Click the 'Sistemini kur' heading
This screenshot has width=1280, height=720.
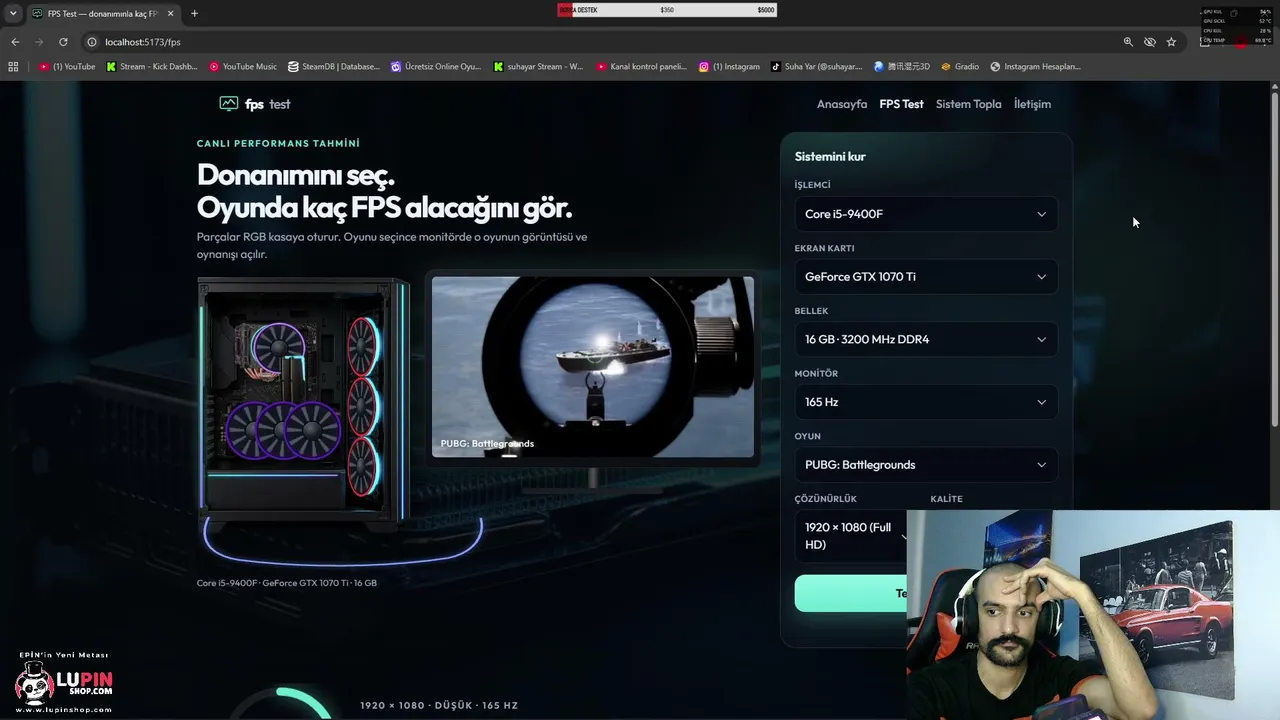click(830, 156)
